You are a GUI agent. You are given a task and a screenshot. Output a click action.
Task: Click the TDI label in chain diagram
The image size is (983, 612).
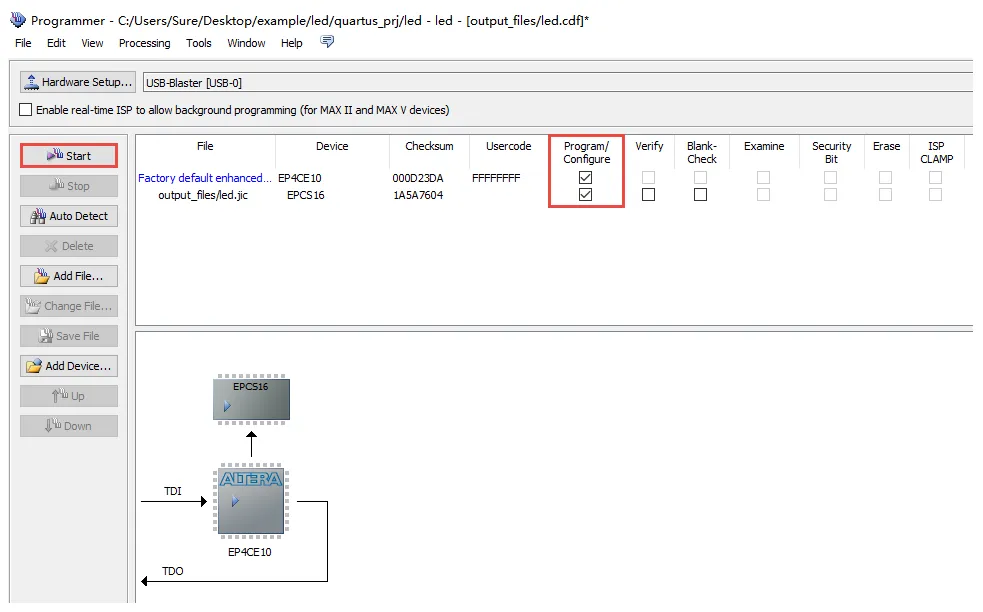tap(172, 491)
